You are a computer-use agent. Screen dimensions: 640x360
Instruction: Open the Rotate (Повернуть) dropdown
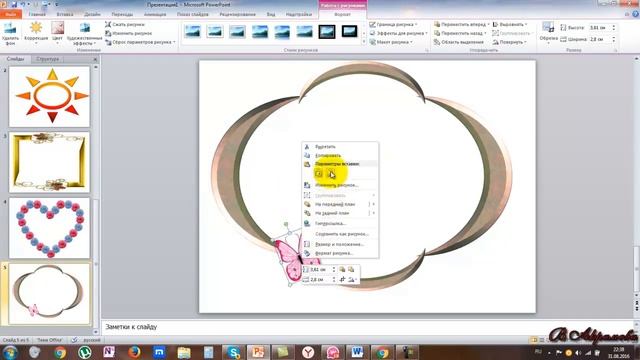509,42
